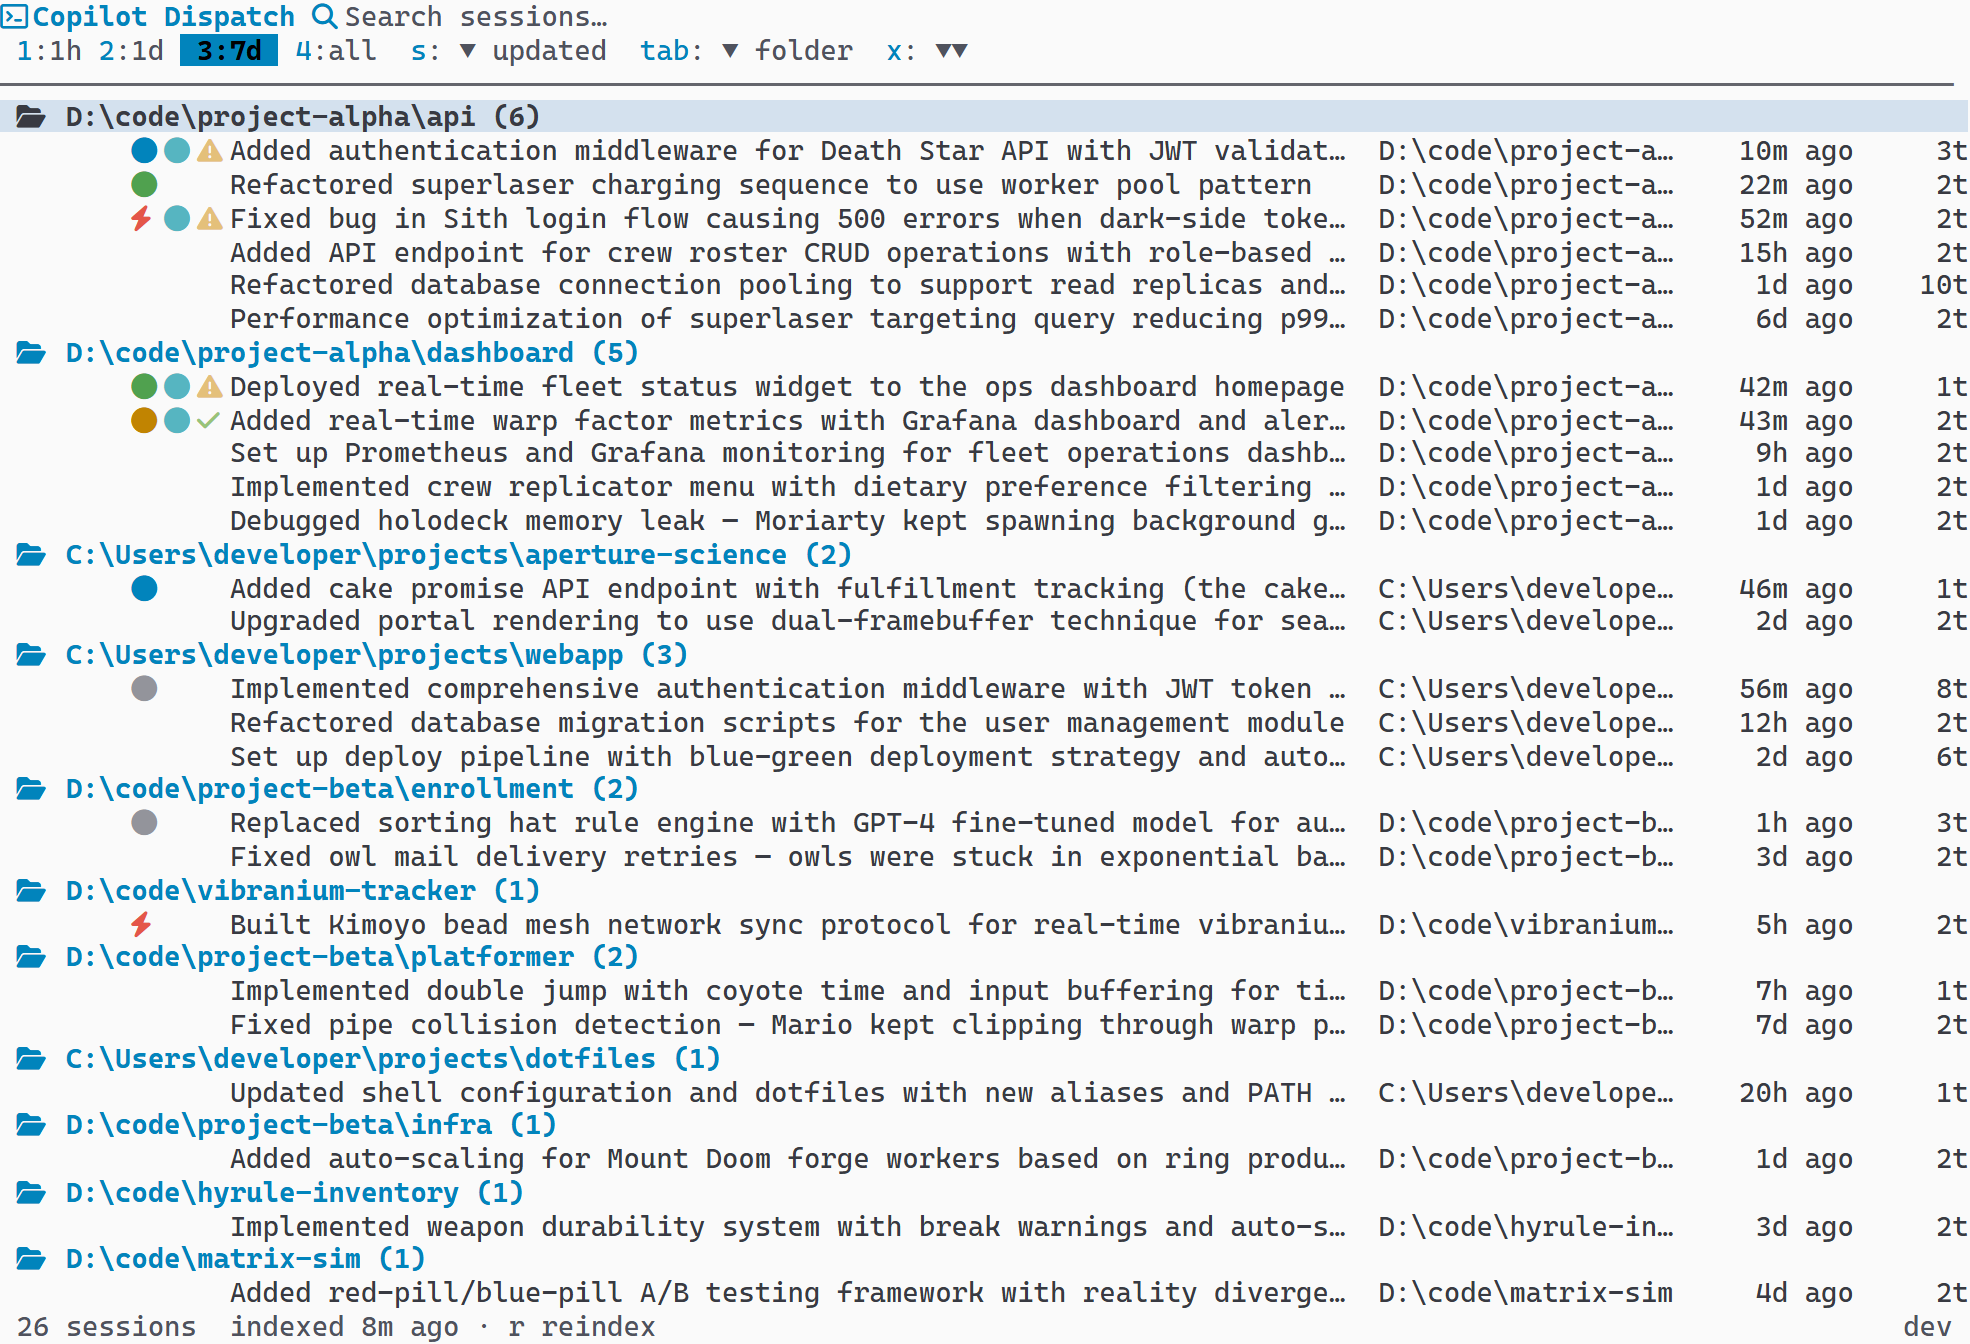Click teal dot on fleet status widget row
Image resolution: width=1970 pixels, height=1344 pixels.
point(177,387)
